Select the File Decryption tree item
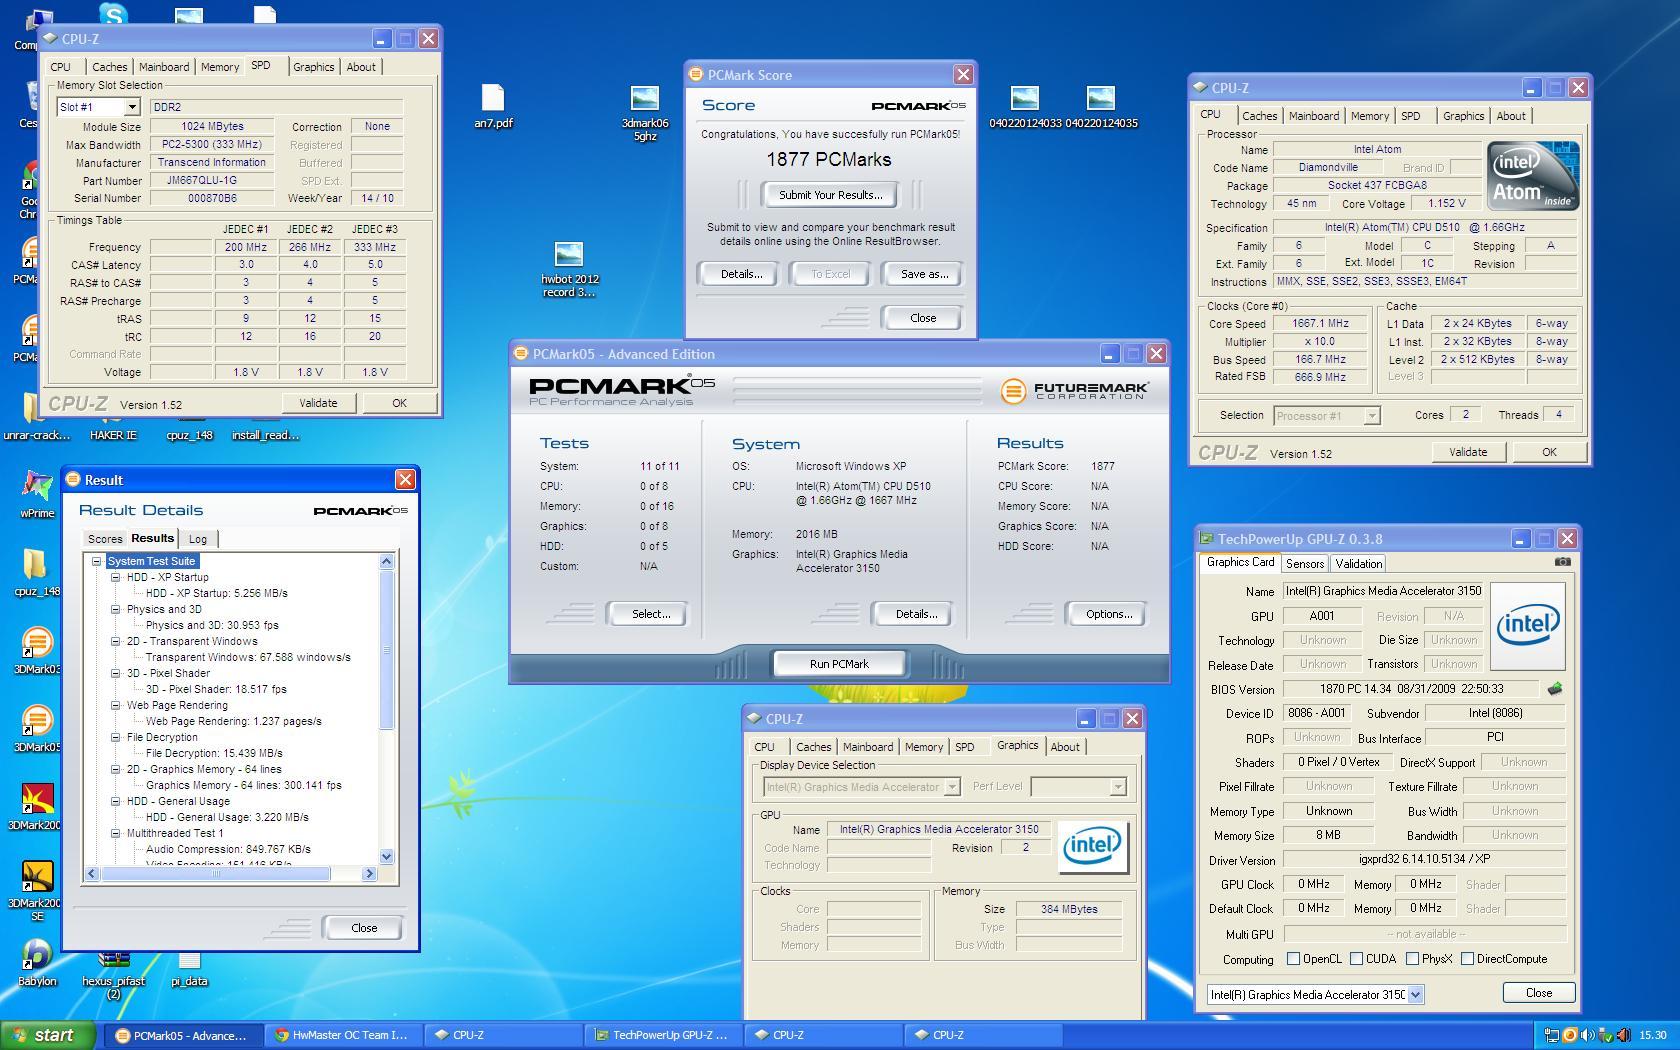Screen dimensions: 1680x1050 point(162,737)
